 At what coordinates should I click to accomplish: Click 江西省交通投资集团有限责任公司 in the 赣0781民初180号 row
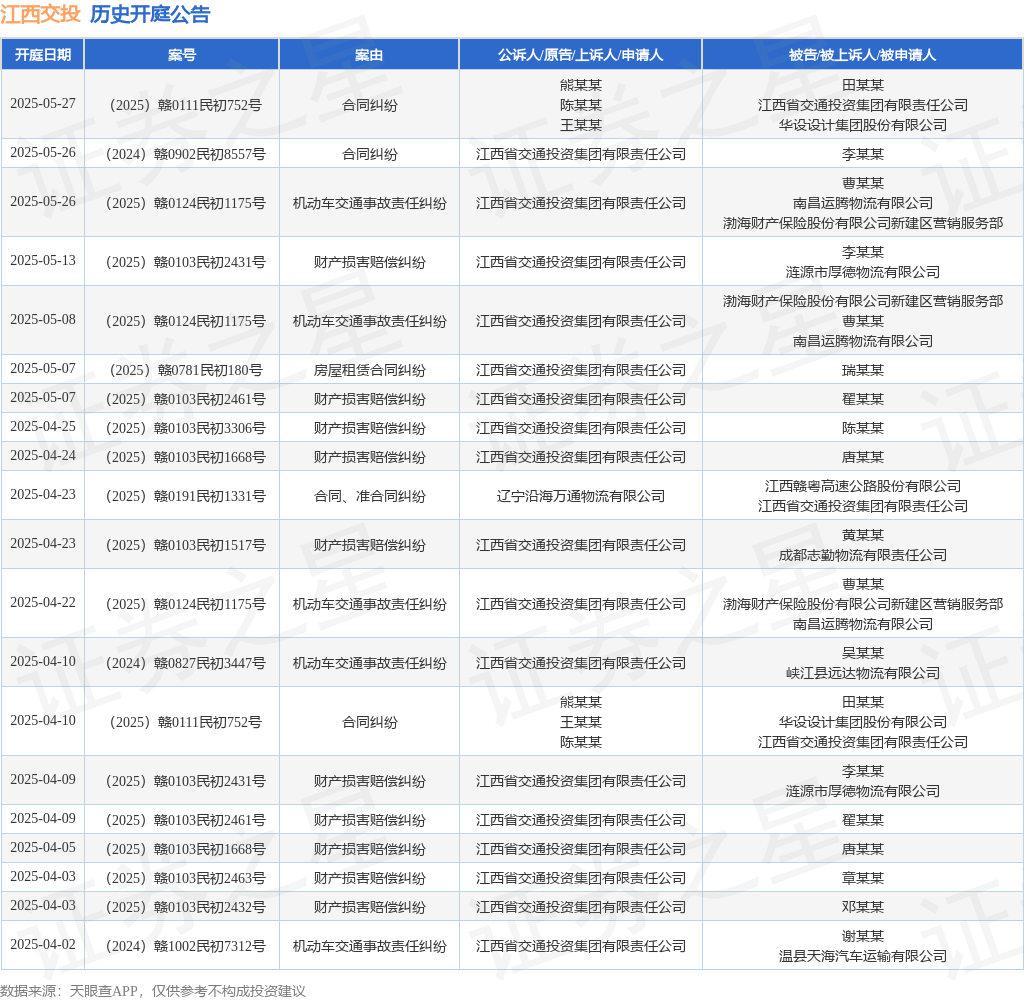581,370
